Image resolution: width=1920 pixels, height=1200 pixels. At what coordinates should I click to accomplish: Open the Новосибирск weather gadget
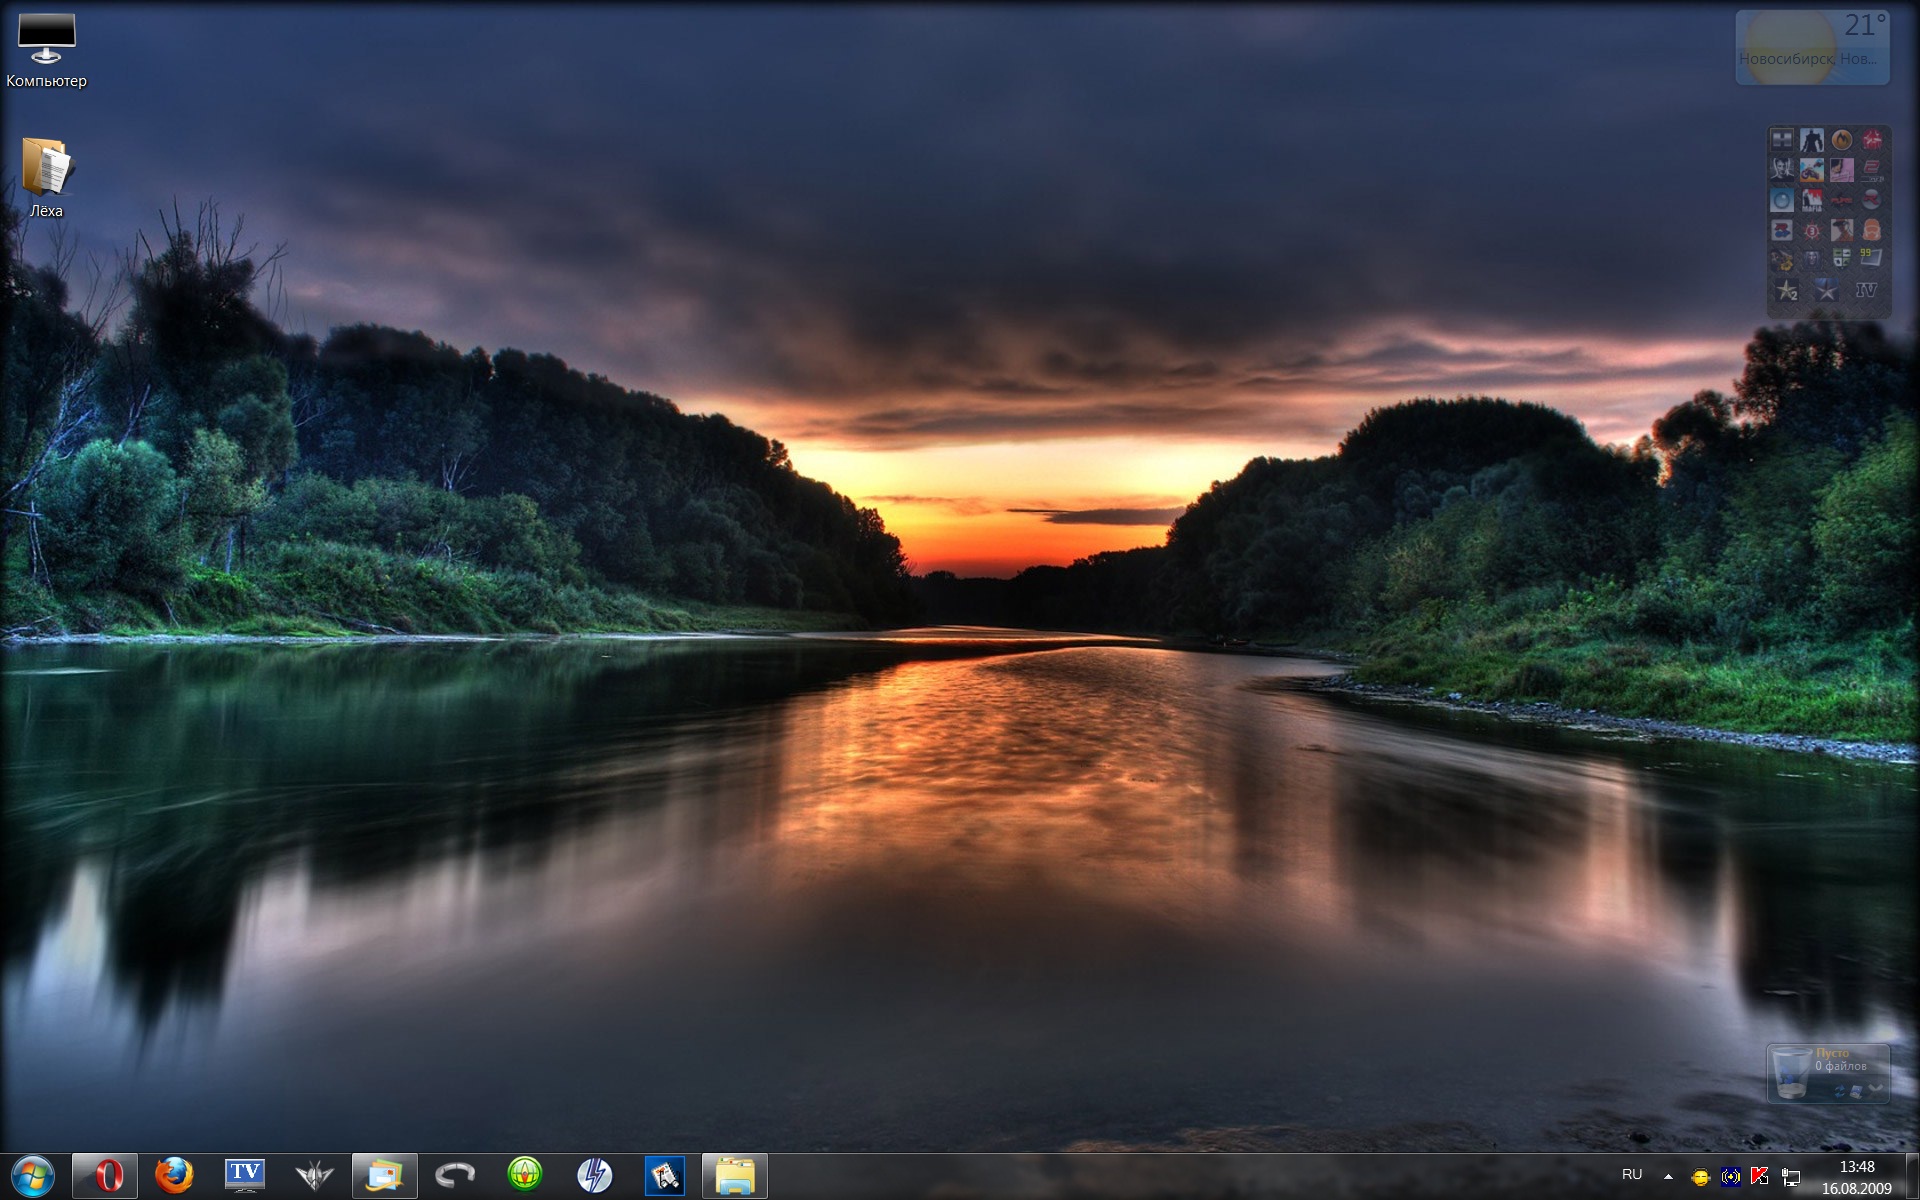coord(1812,47)
